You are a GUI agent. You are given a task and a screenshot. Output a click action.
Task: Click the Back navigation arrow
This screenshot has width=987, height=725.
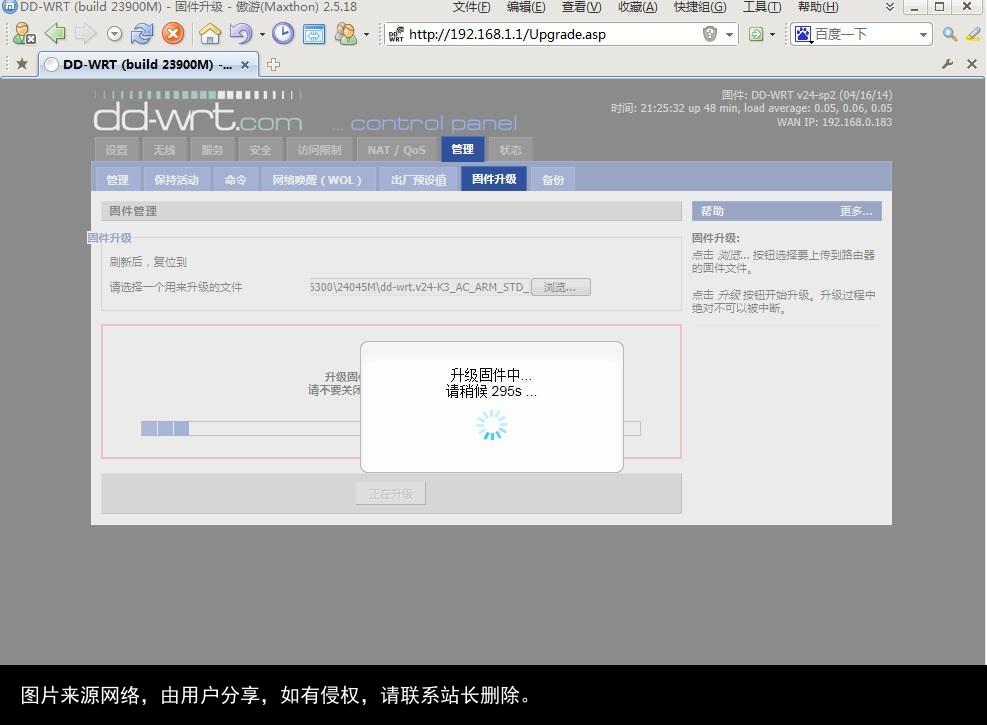[57, 33]
